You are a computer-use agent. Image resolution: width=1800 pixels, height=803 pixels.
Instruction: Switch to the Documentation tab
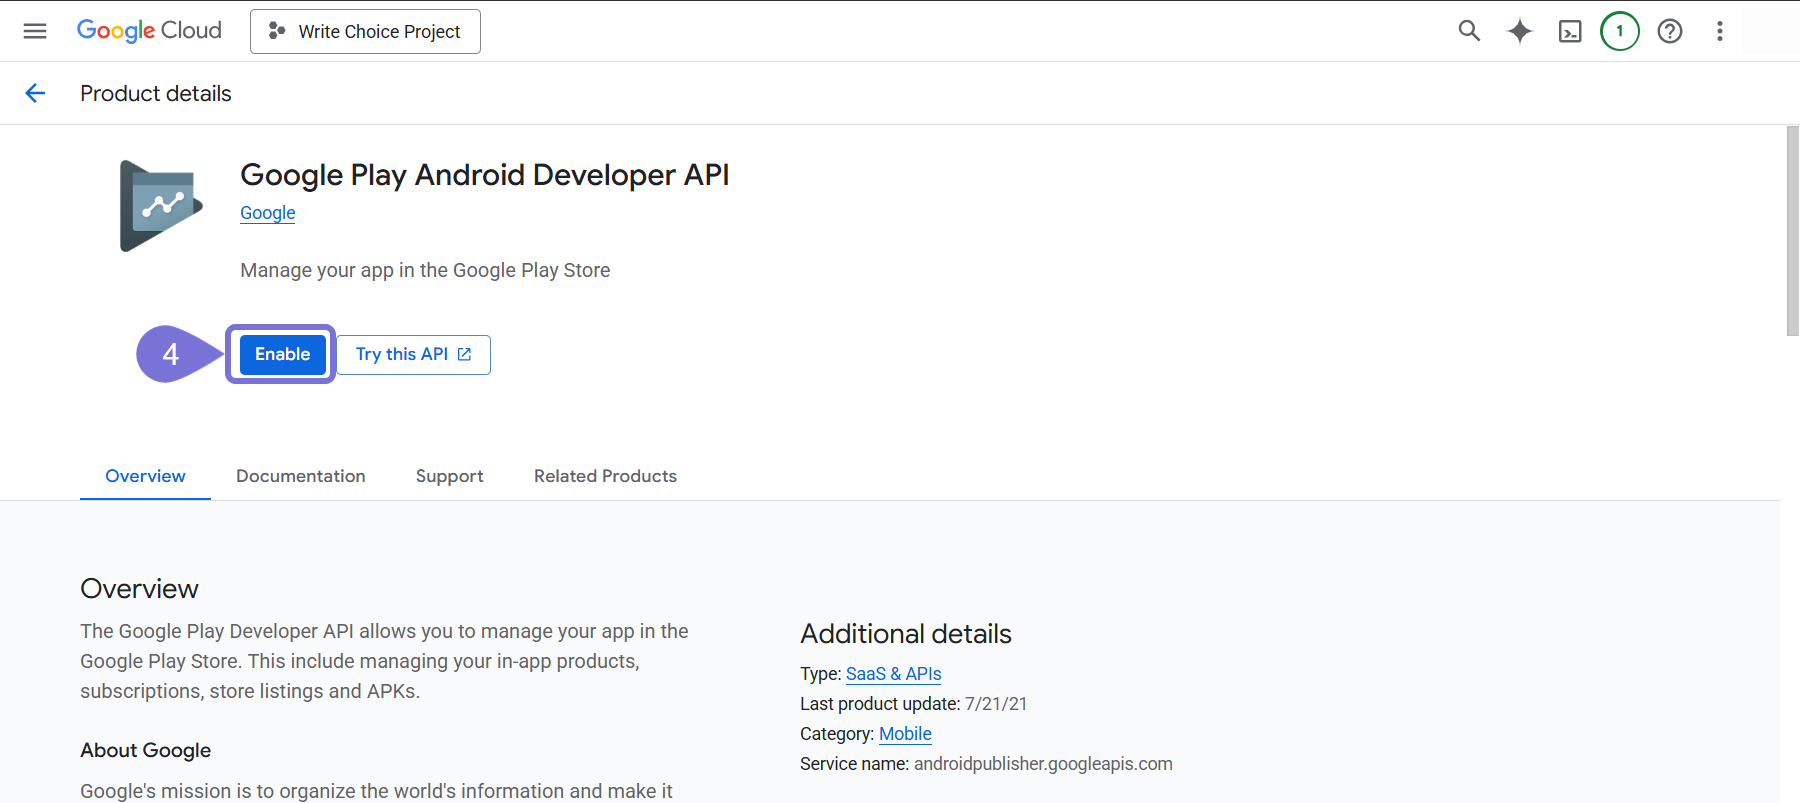coord(300,476)
